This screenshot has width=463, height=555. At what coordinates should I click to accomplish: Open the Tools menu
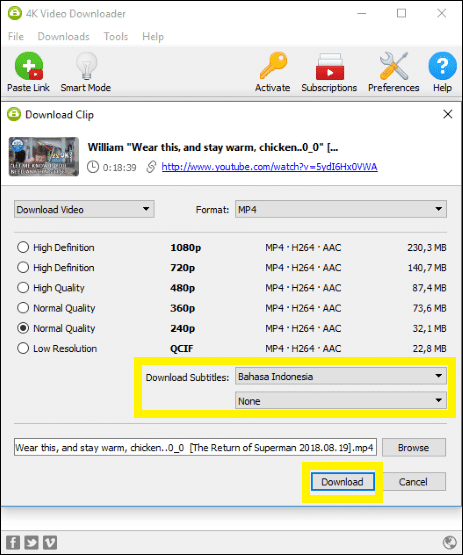click(x=116, y=36)
